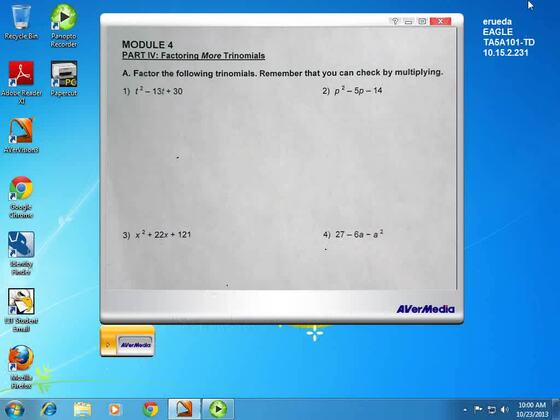This screenshot has width=560, height=420.
Task: Open the Recycle Bin desktop icon
Action: point(21,22)
